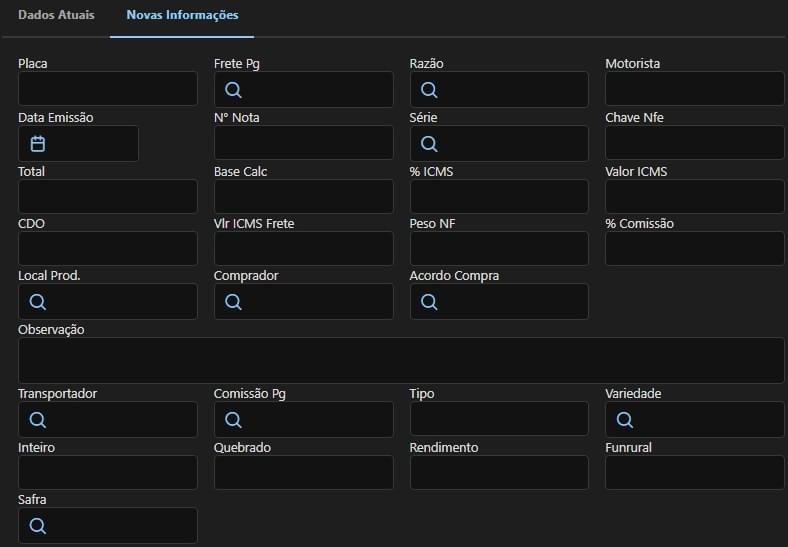The width and height of the screenshot is (788, 547).
Task: Click the lookup icon in Local Prod. field
Action: coord(38,302)
